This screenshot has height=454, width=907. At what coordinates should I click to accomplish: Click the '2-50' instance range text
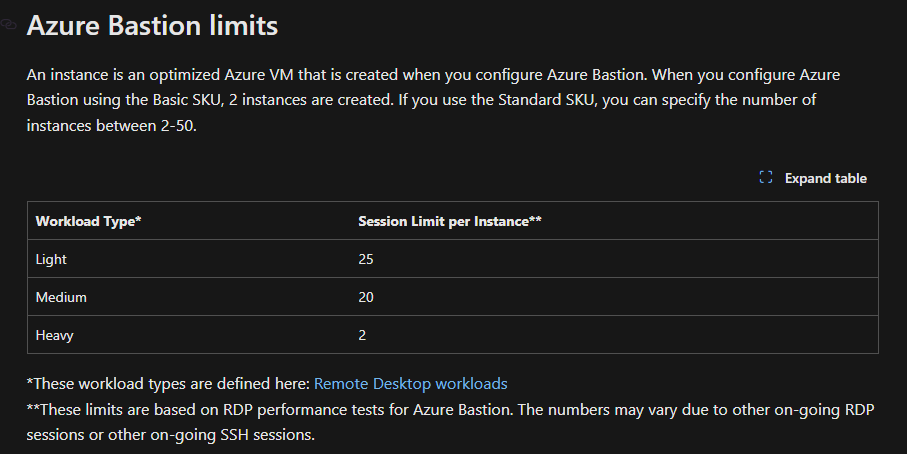pyautogui.click(x=177, y=126)
